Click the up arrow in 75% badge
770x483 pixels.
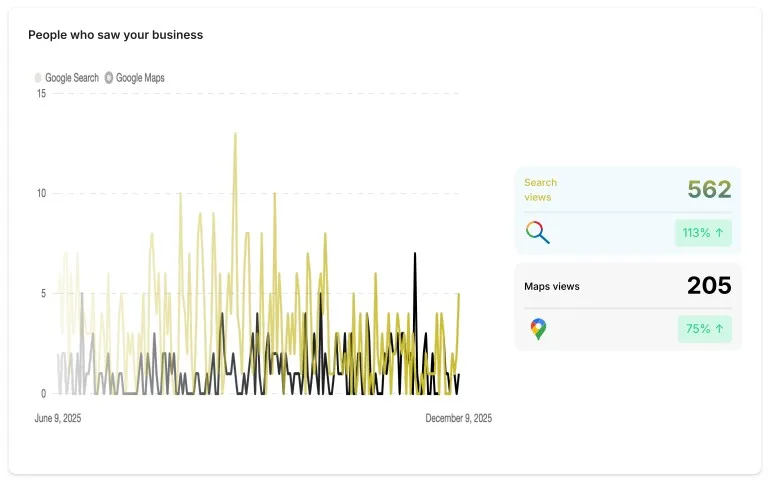click(720, 329)
